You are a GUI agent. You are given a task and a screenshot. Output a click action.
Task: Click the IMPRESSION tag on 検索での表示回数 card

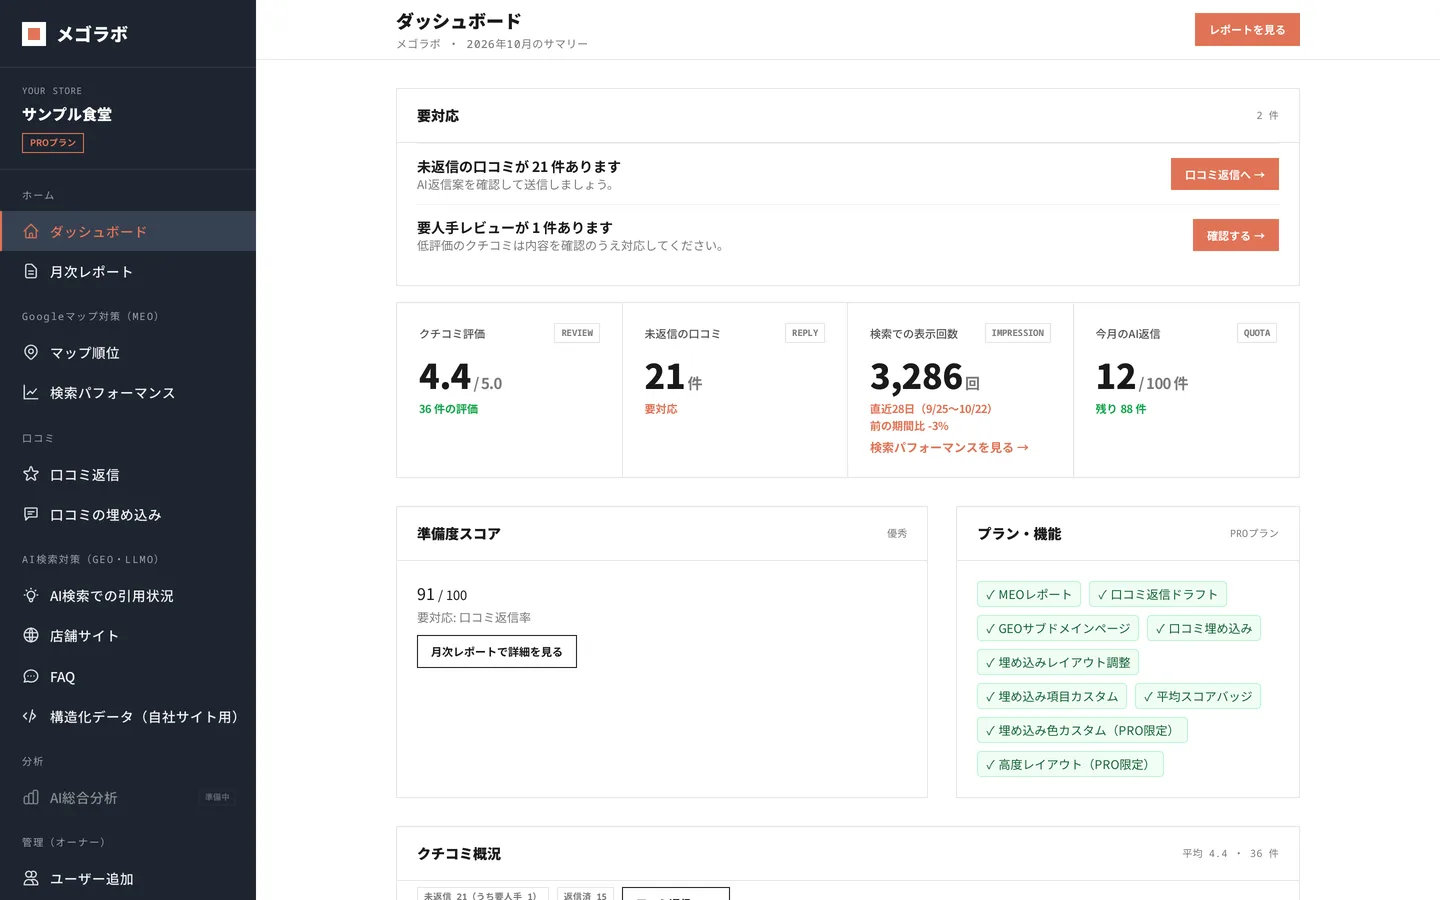[1018, 333]
